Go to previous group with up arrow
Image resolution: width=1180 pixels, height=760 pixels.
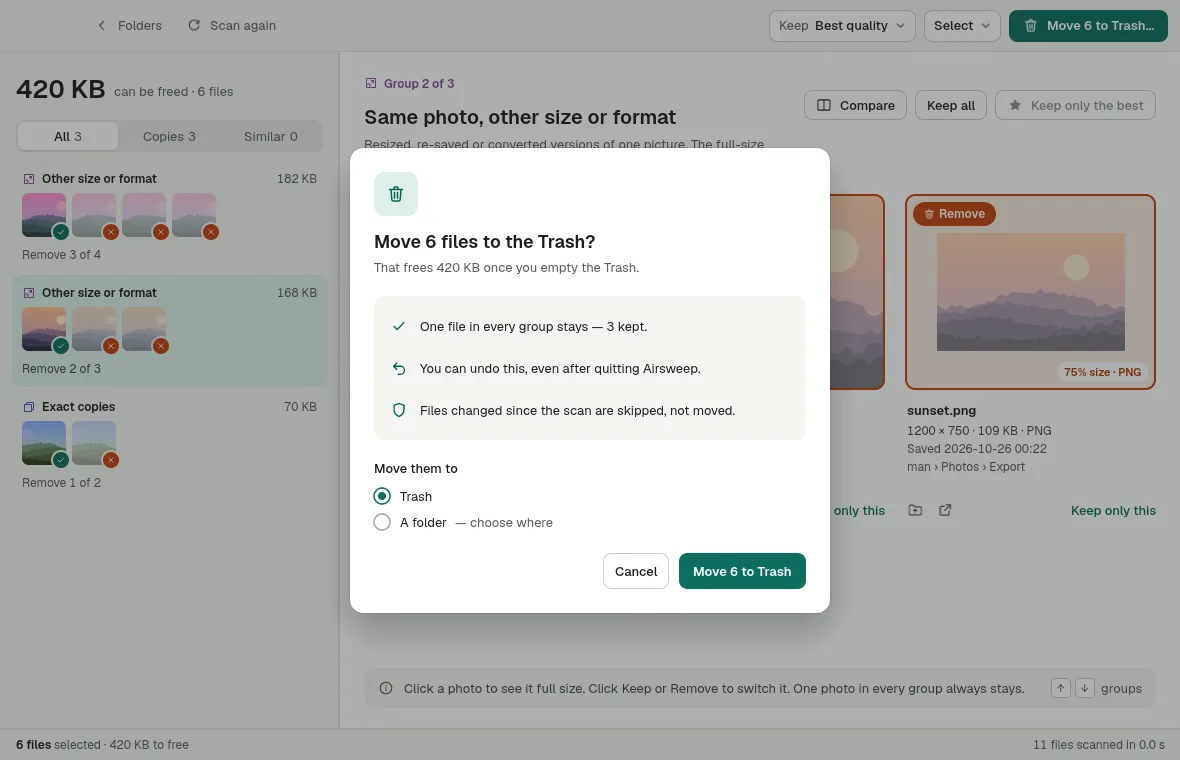tap(1060, 688)
